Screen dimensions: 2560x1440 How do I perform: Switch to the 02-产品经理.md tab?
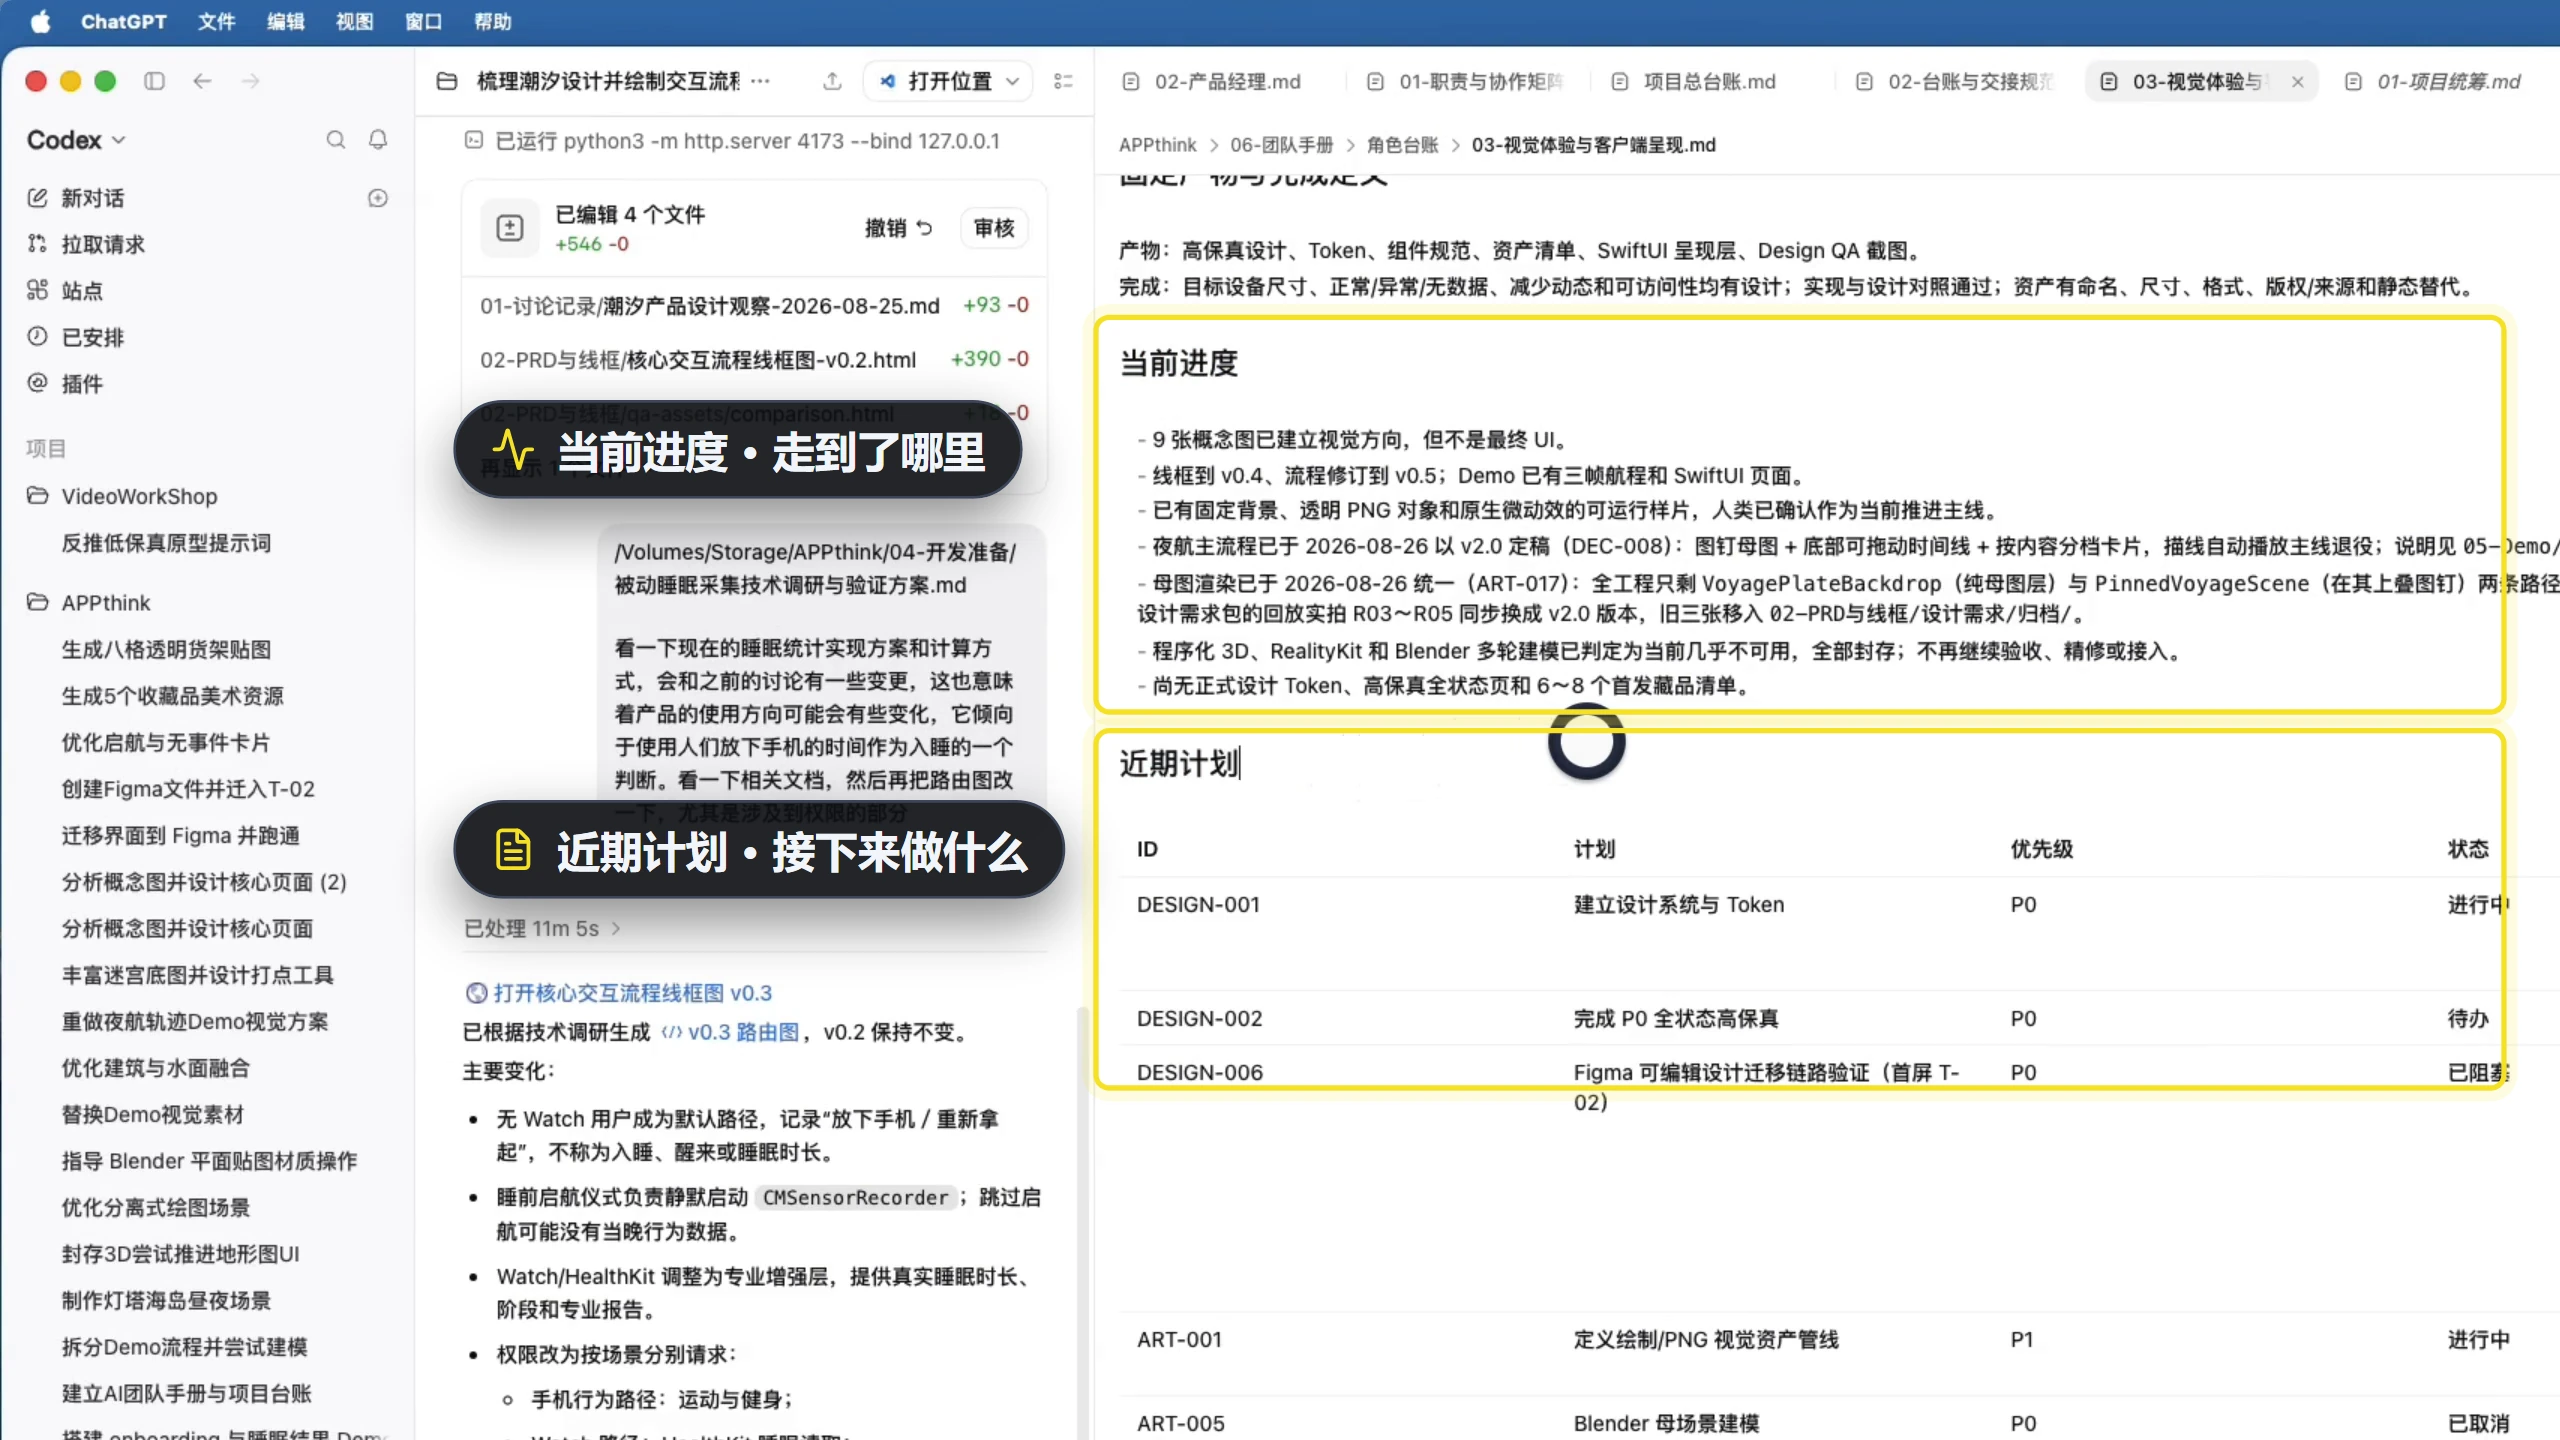[x=1212, y=81]
